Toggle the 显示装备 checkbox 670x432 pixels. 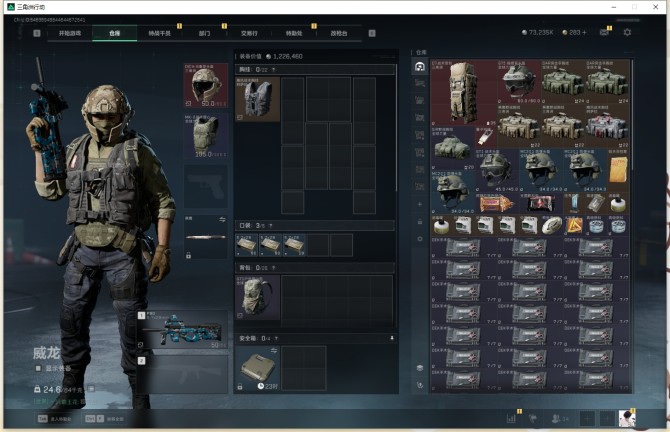pos(38,368)
